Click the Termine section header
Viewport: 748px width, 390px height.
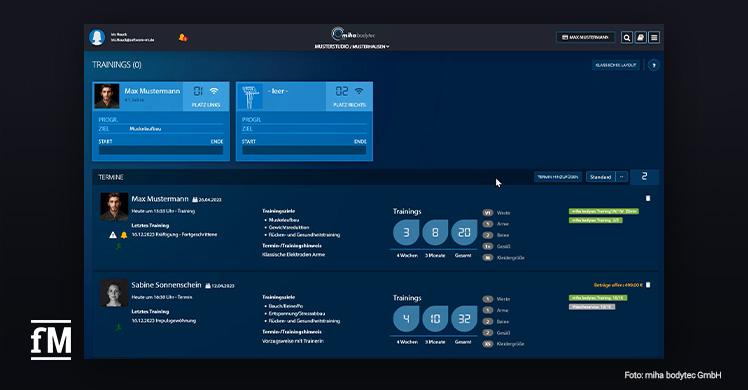[111, 177]
